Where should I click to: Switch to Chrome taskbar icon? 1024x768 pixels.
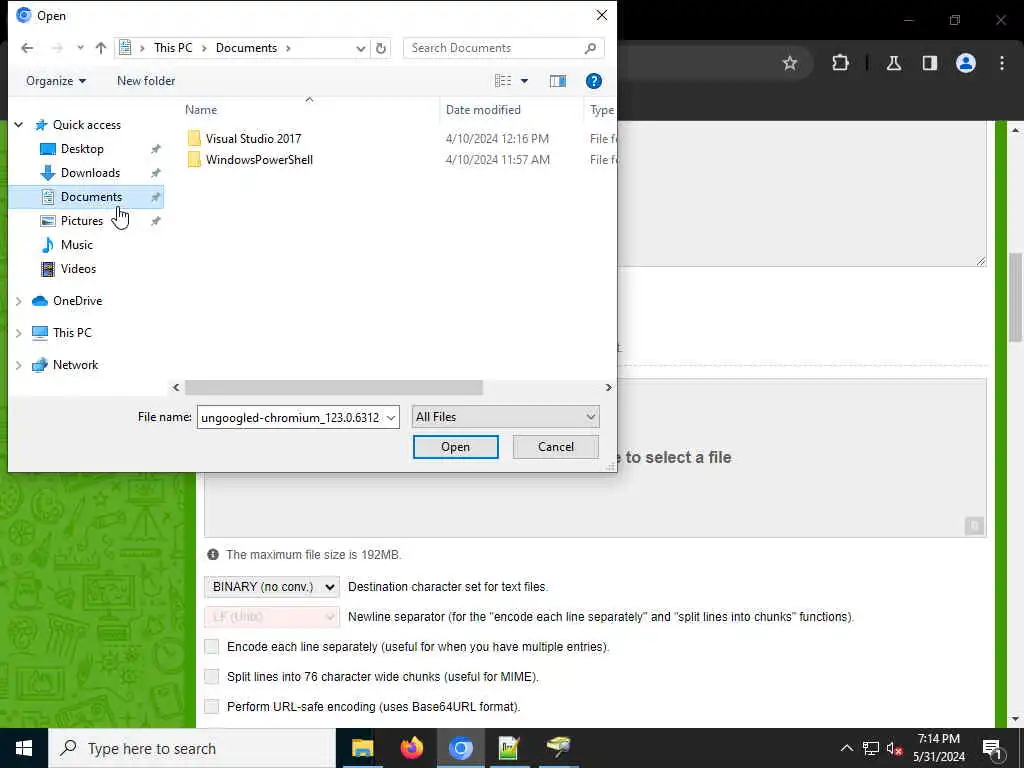(x=460, y=748)
